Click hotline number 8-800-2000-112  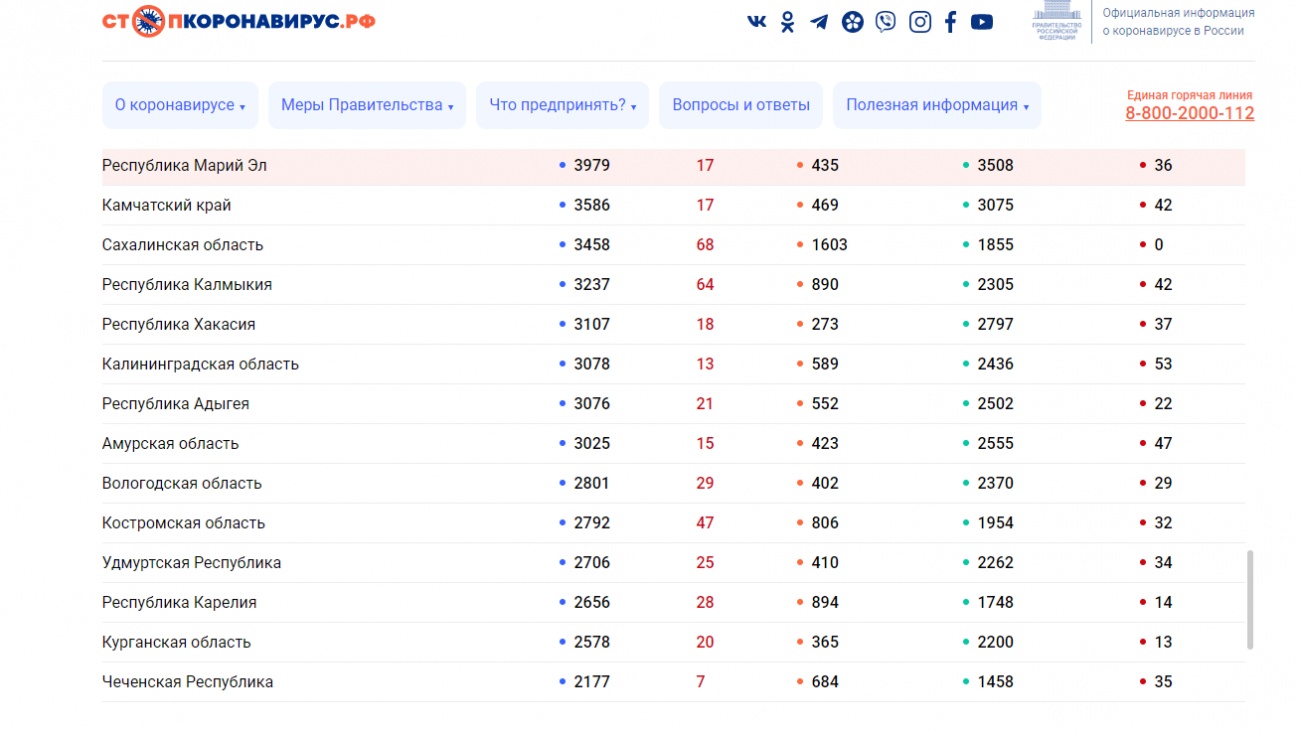(1189, 113)
